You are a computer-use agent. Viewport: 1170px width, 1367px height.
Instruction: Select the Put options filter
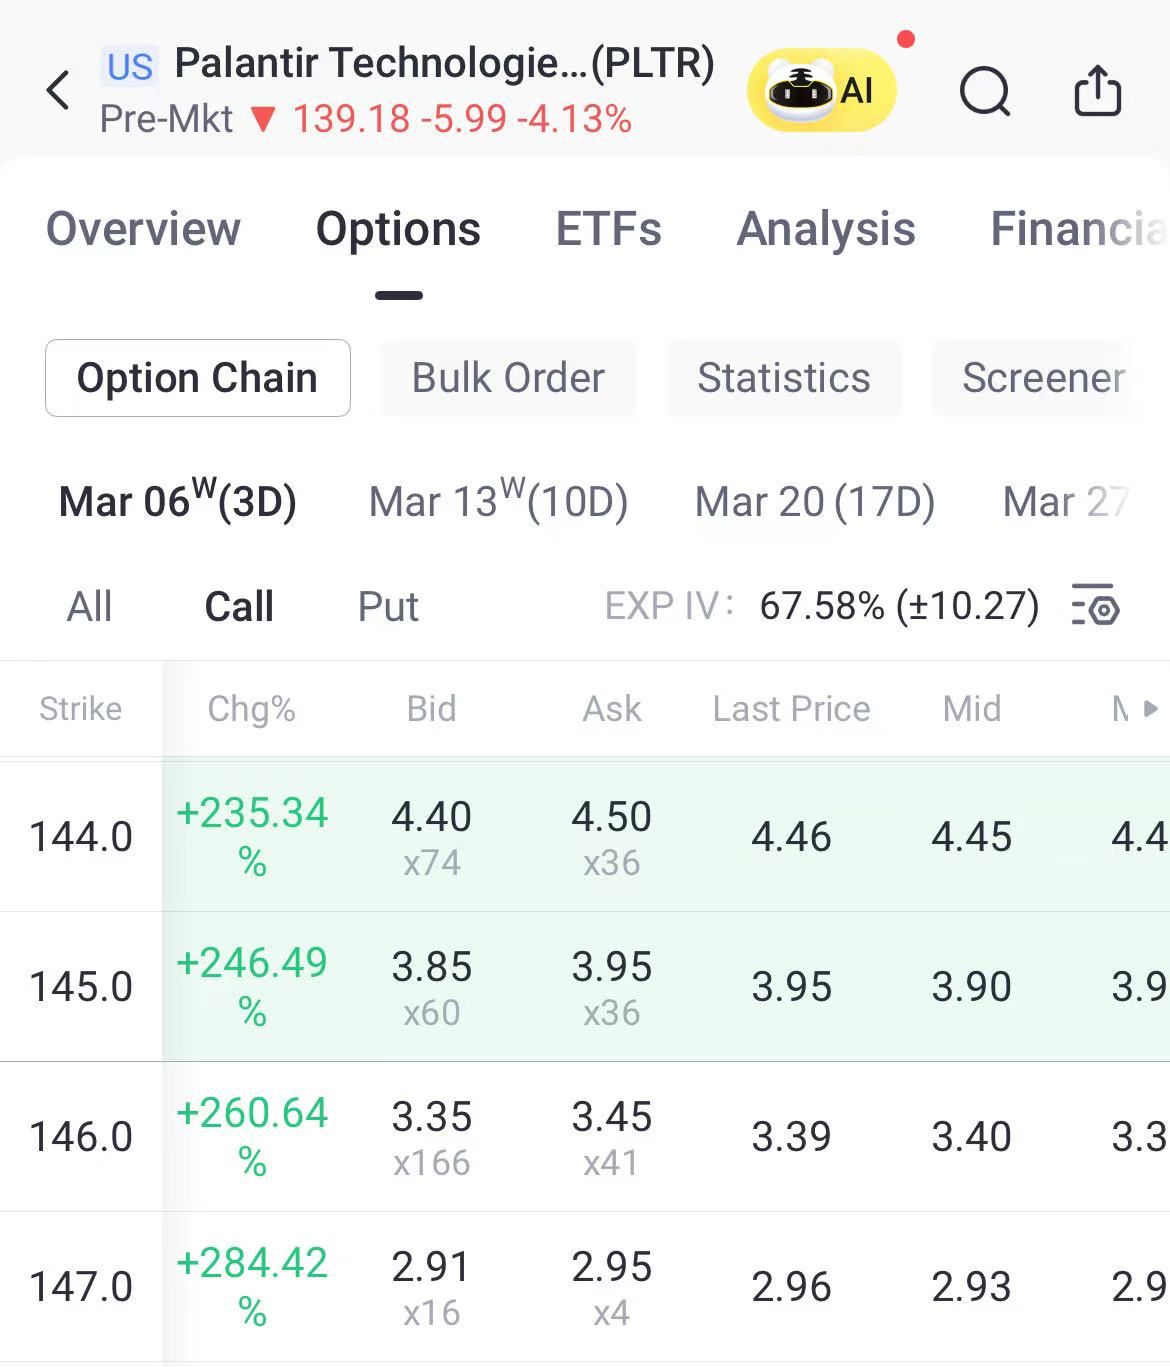[388, 607]
